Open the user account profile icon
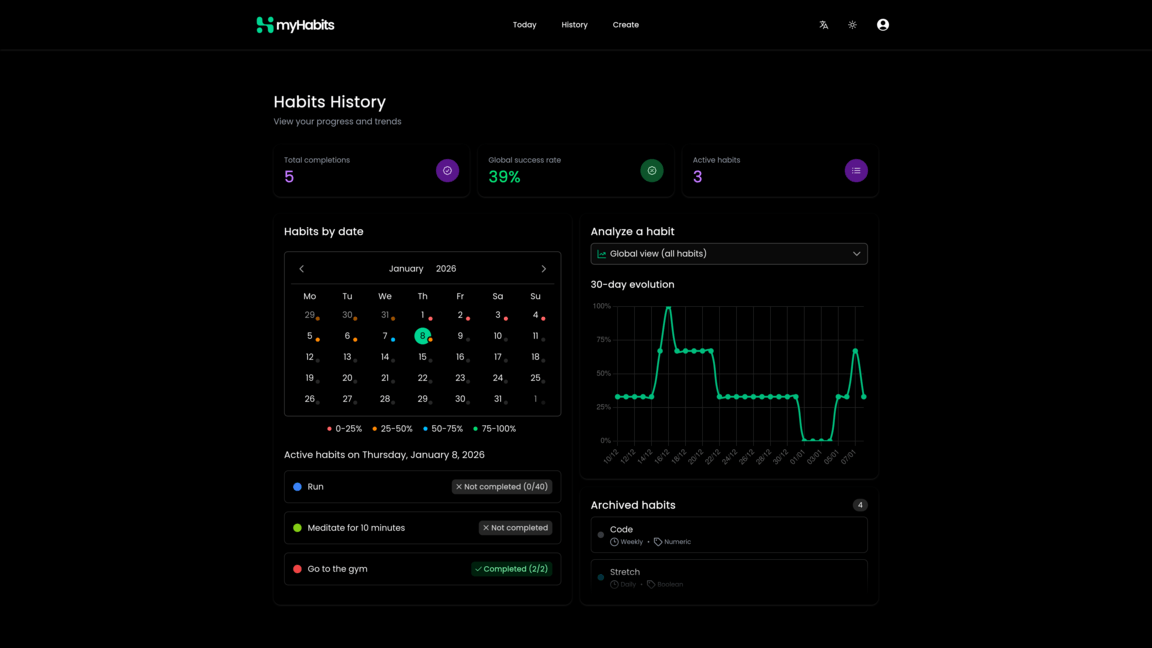 pos(883,25)
